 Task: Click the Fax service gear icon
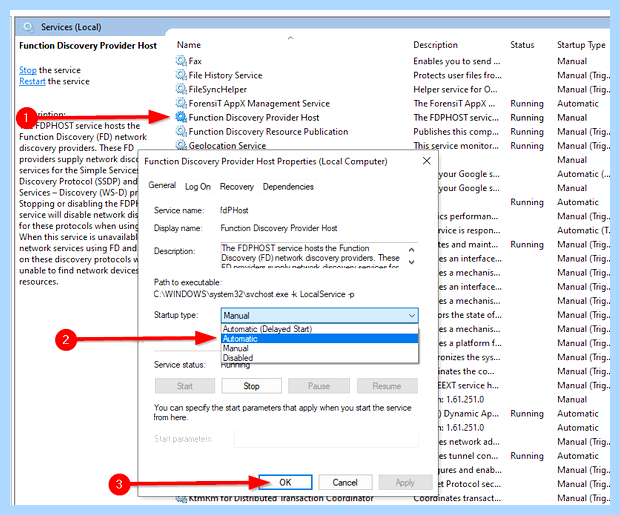[x=181, y=61]
